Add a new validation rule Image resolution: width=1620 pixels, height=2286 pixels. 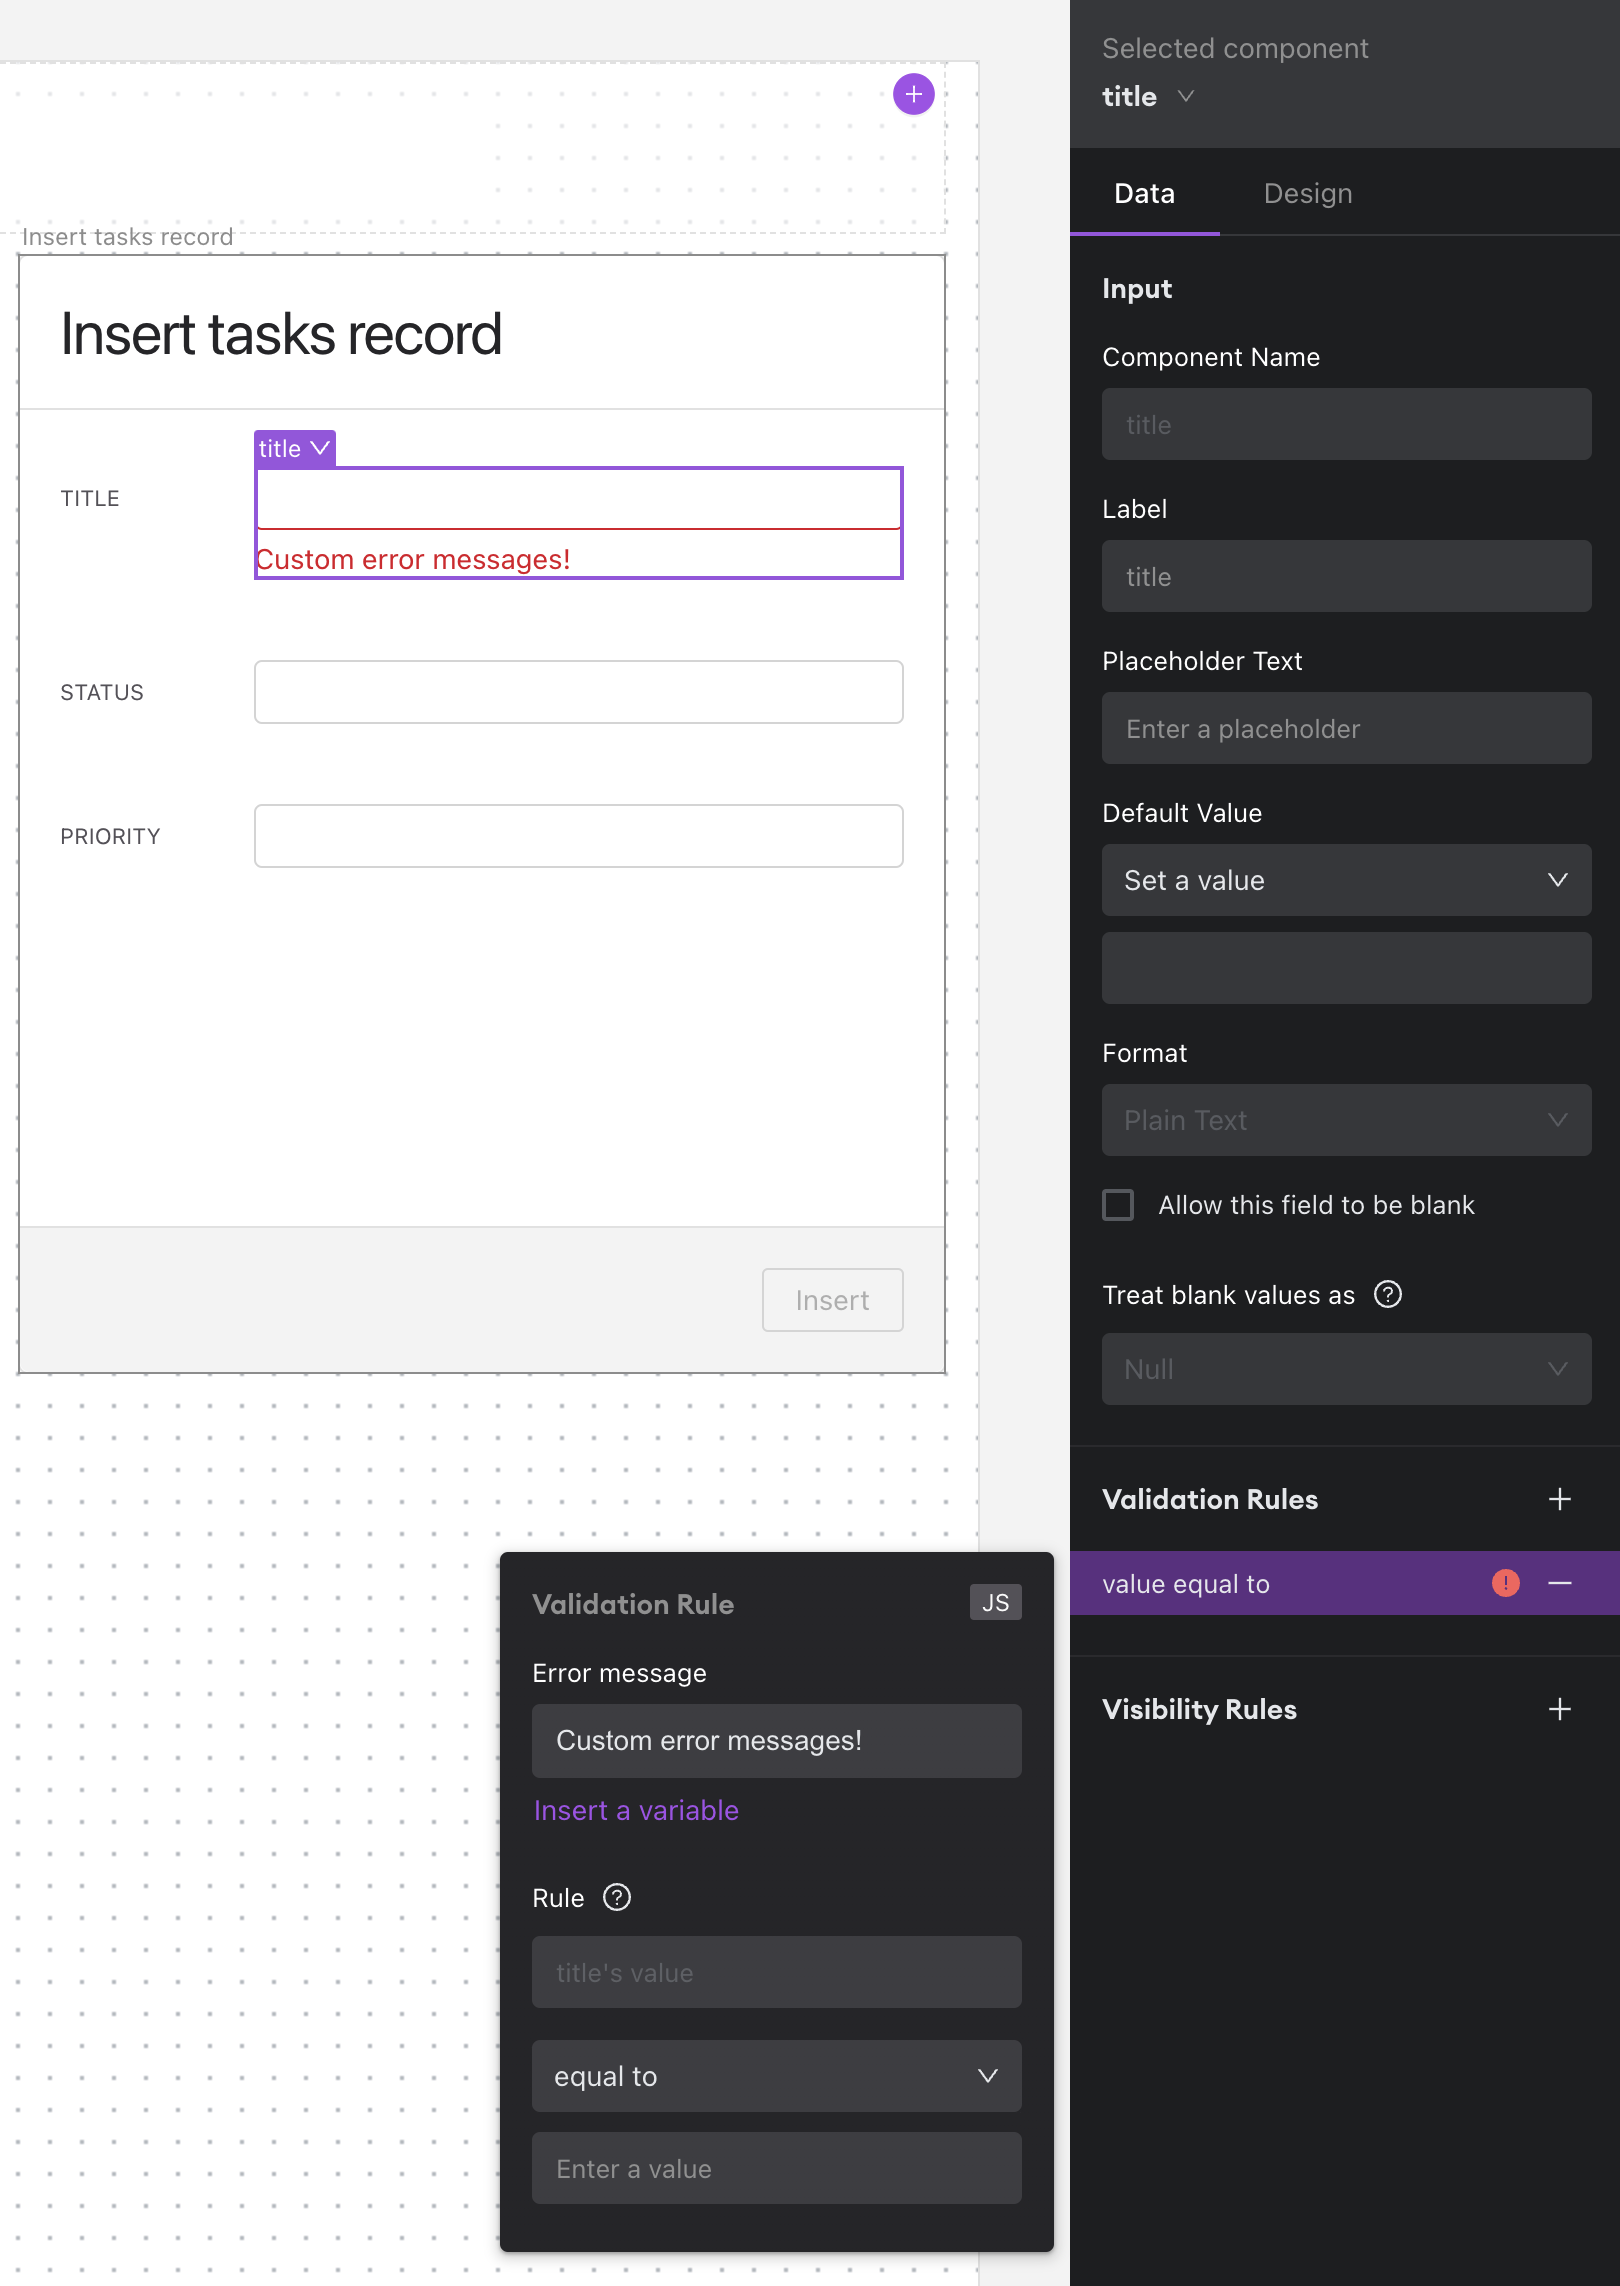[x=1559, y=1499]
